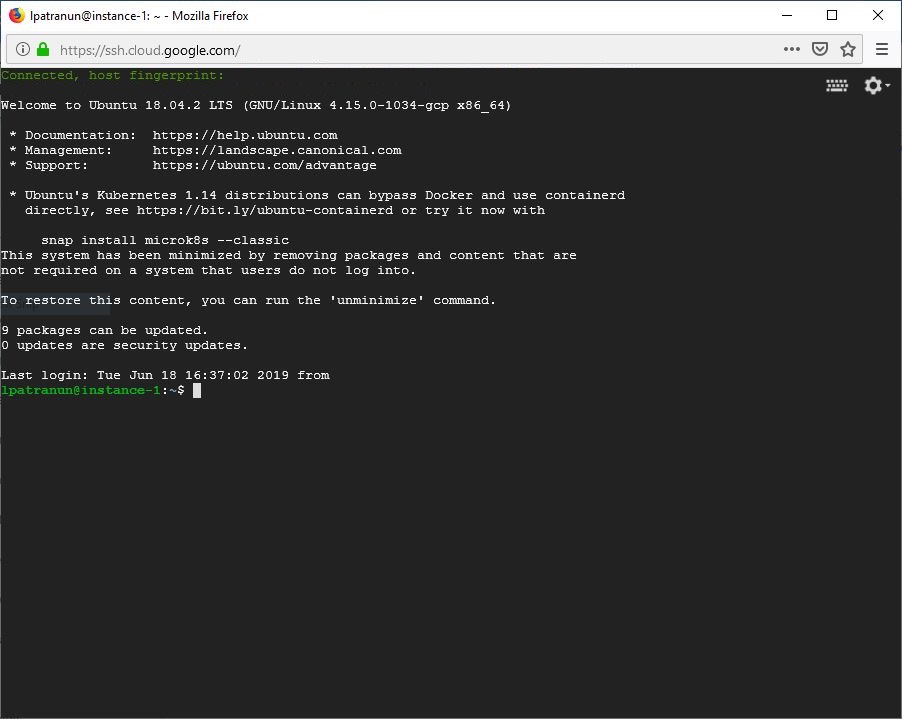The width and height of the screenshot is (902, 719).
Task: Bookmark this page with the star
Action: click(x=847, y=49)
